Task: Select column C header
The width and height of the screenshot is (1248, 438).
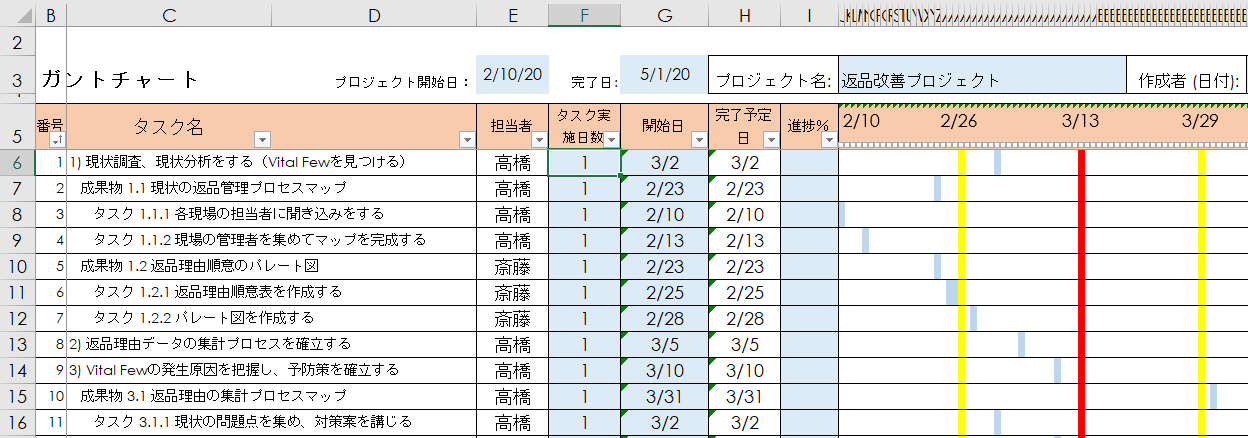Action: pyautogui.click(x=168, y=15)
